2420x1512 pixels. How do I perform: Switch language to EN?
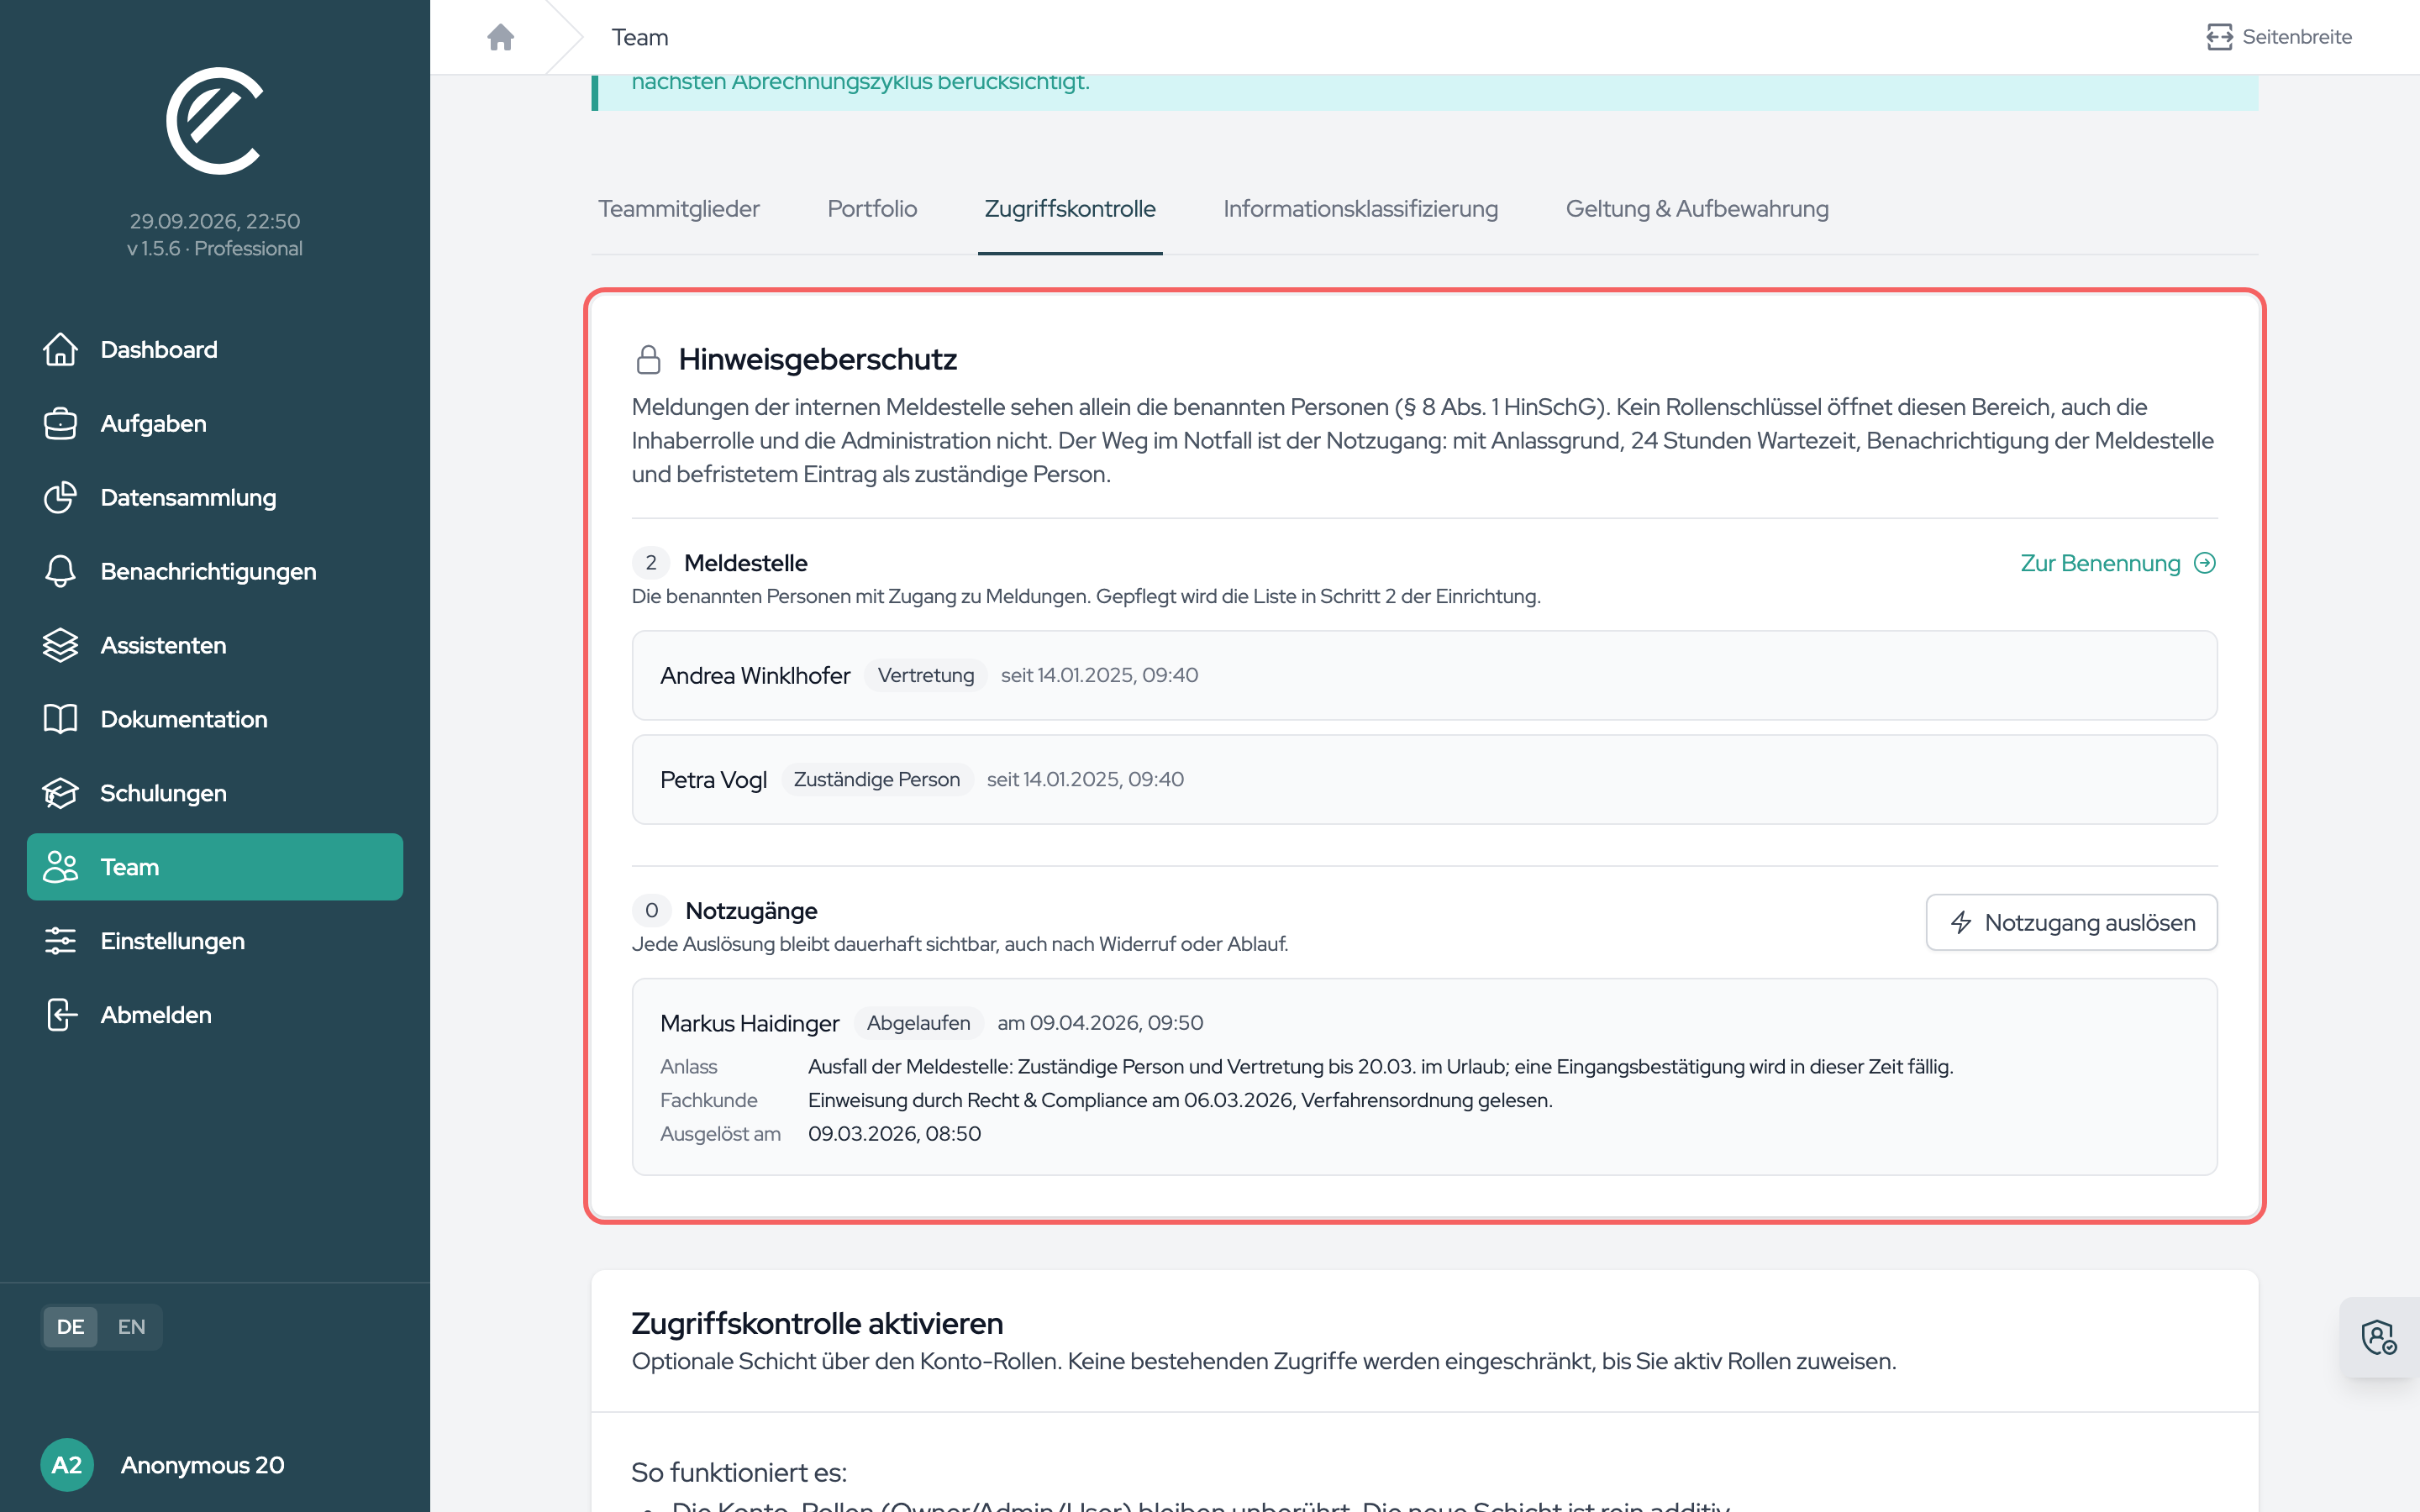[131, 1327]
